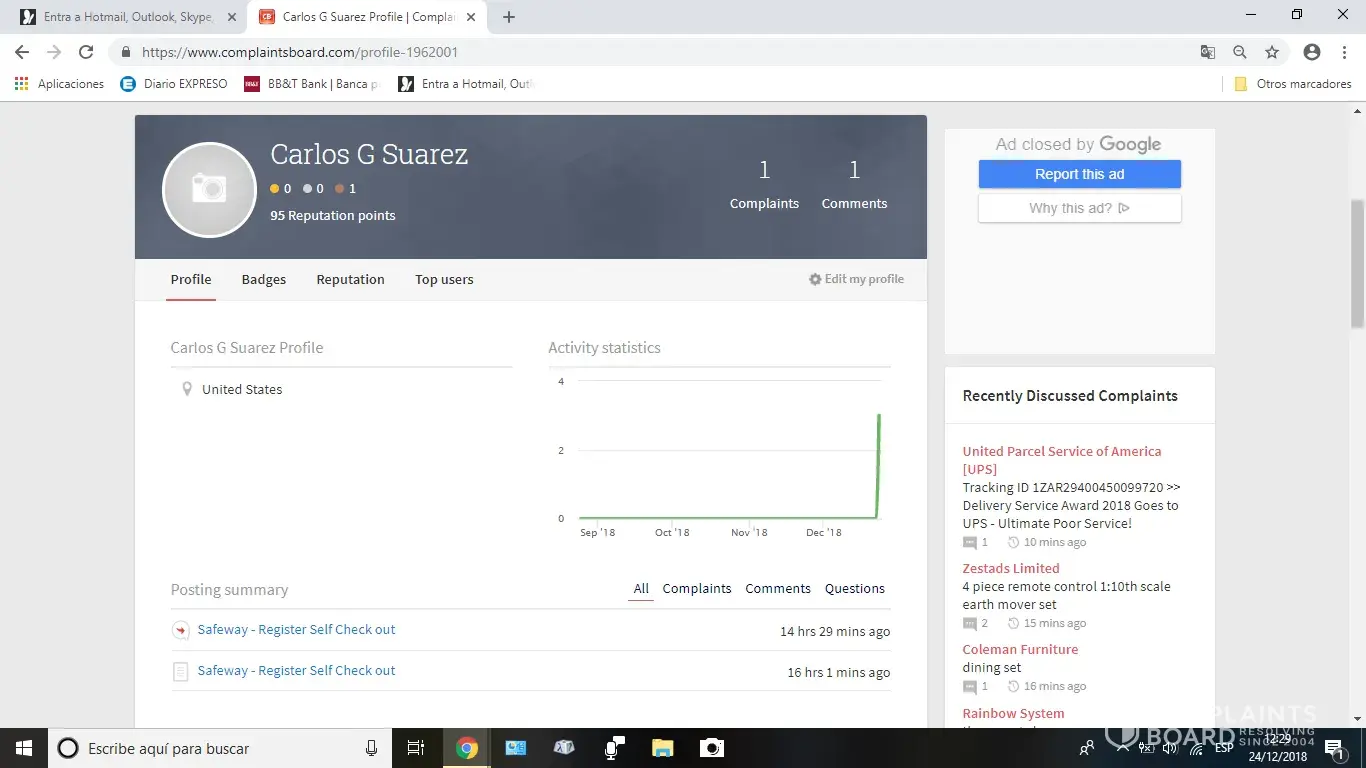Click the Edit my profile gear
The width and height of the screenshot is (1366, 768).
pos(815,280)
